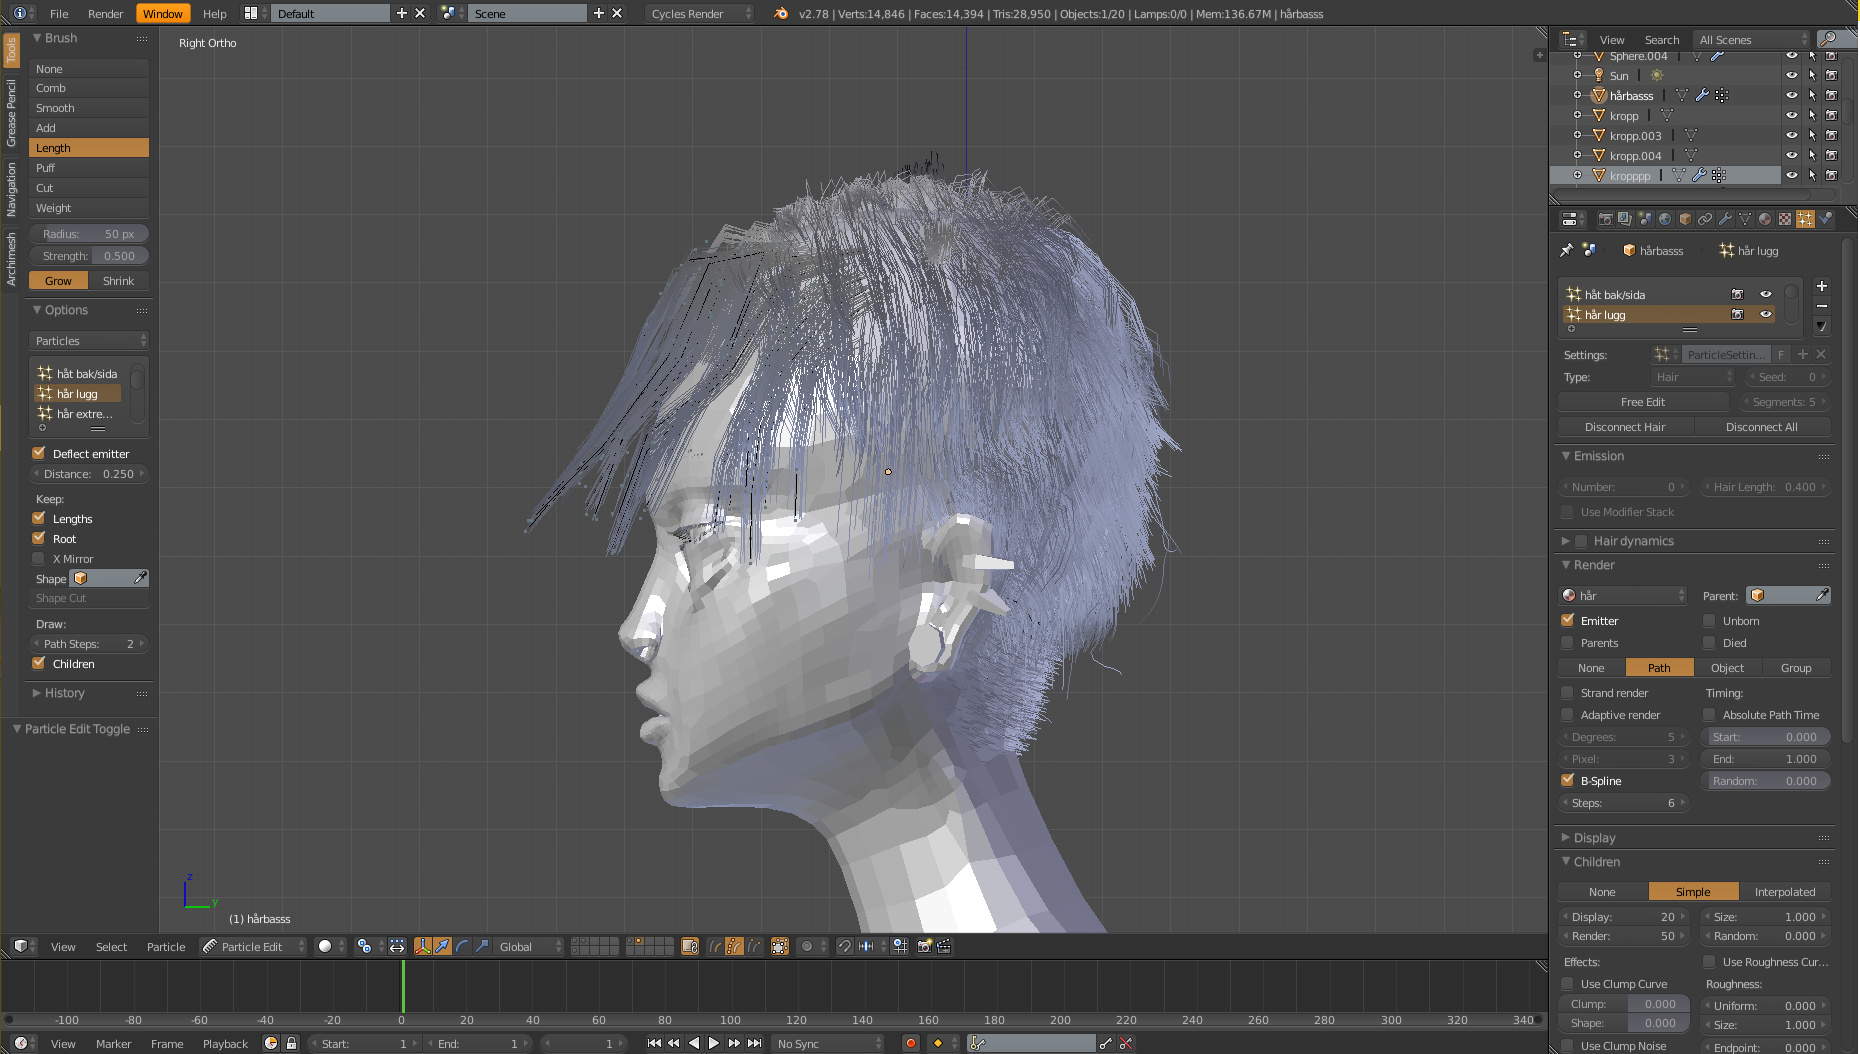Image resolution: width=1860 pixels, height=1054 pixels.
Task: Switch to the Grease Pencil sidebar tab
Action: point(11,113)
